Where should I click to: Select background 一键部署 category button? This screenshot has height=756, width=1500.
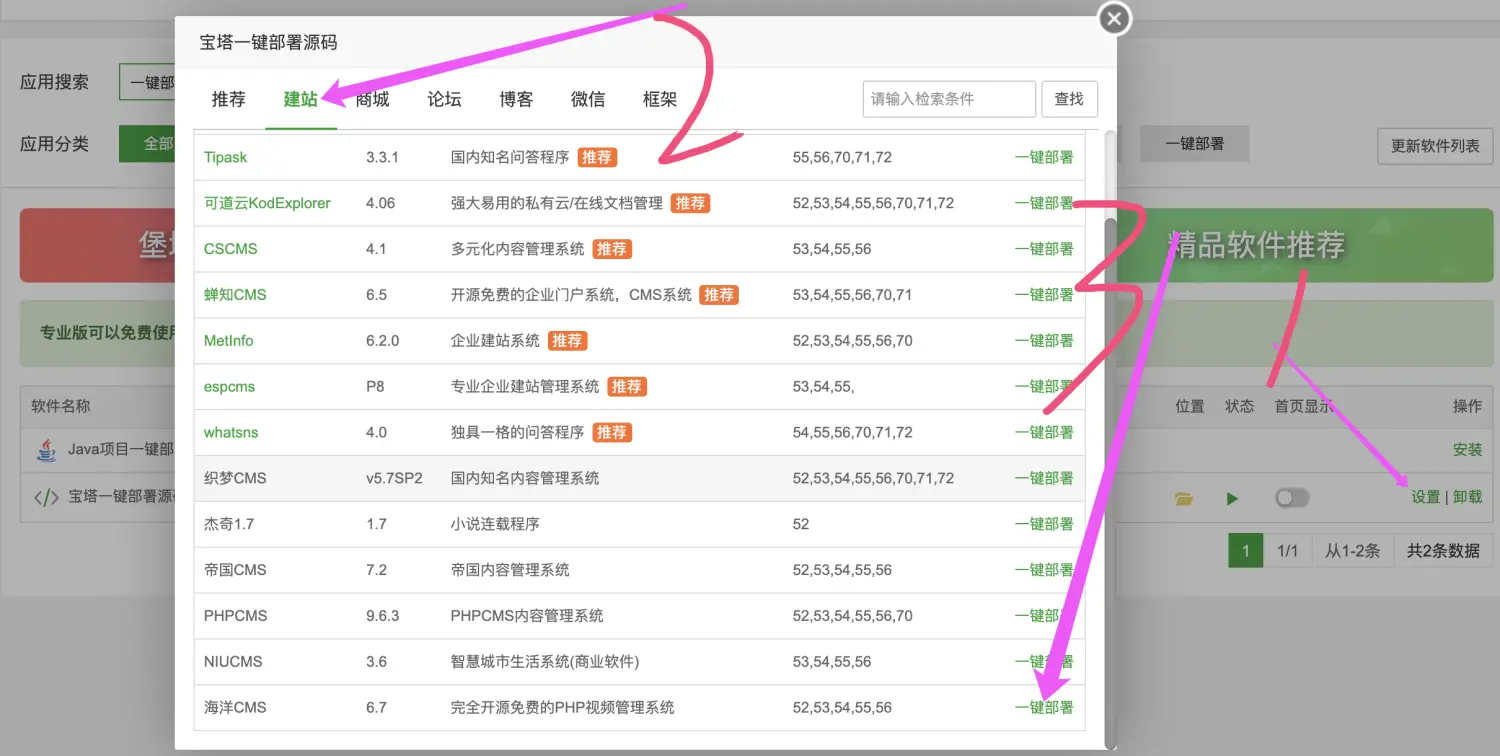1195,144
